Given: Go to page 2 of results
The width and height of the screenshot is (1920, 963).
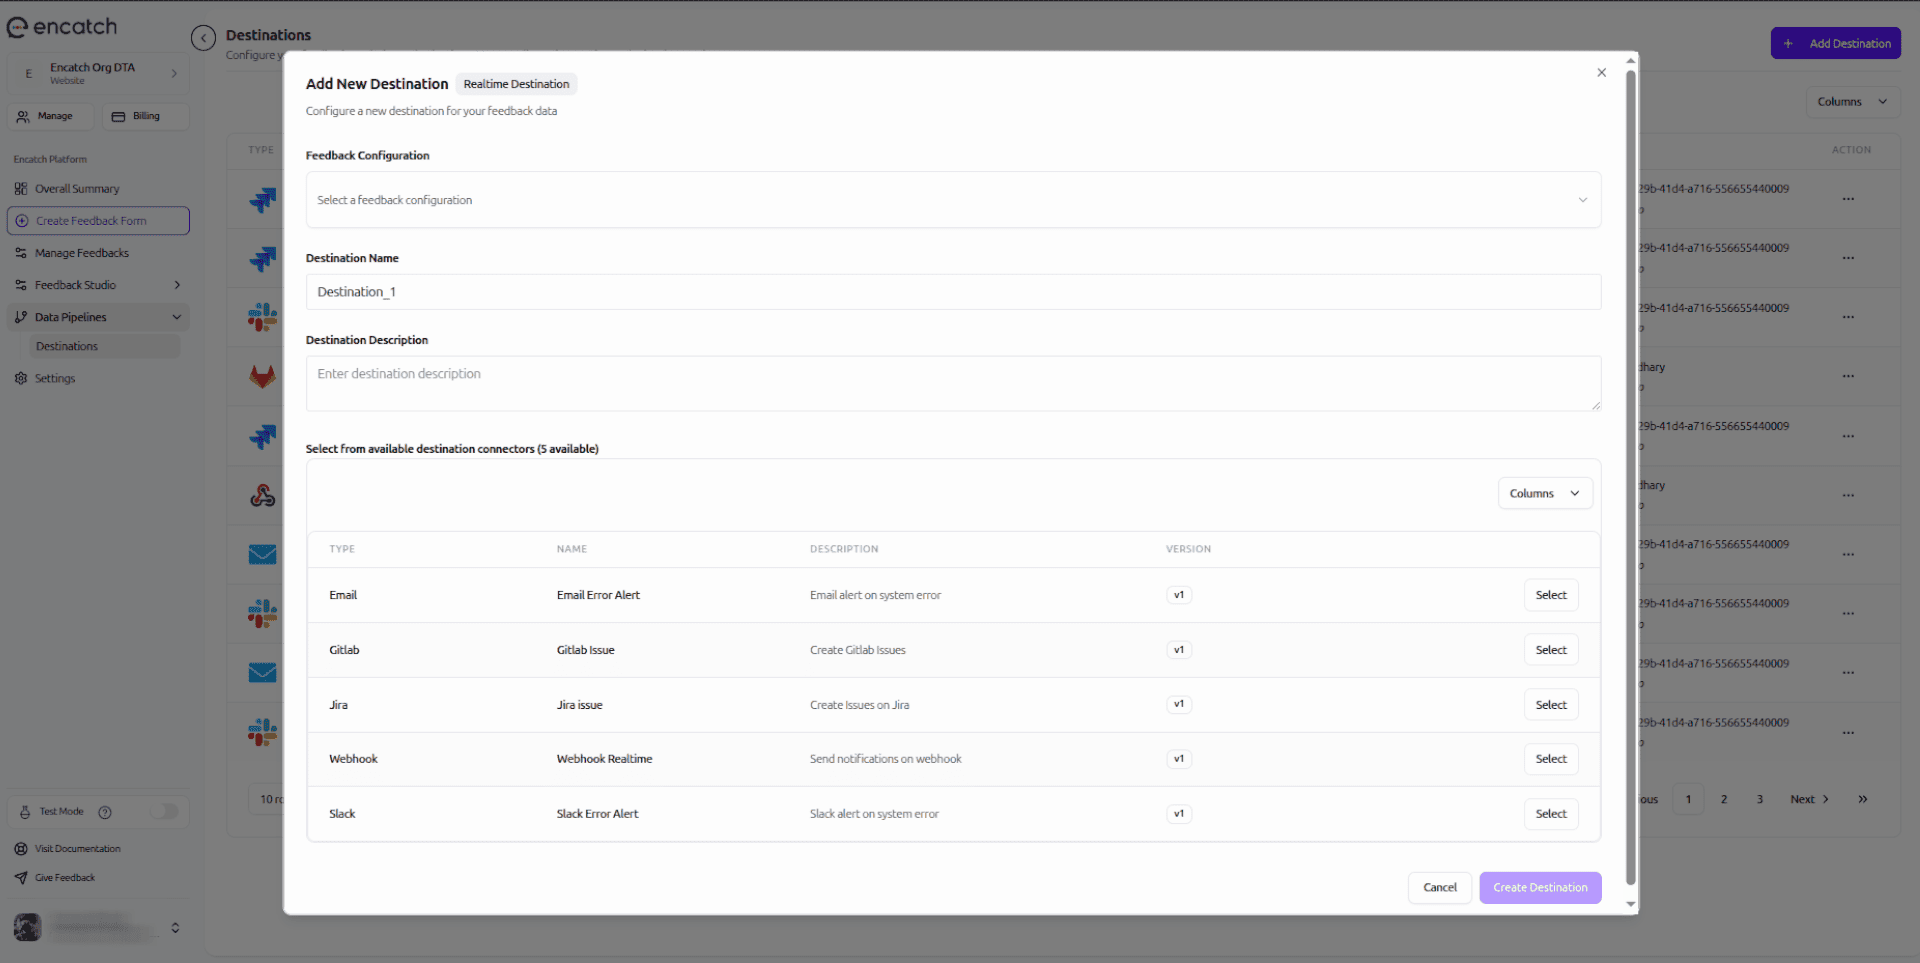Looking at the screenshot, I should [1724, 799].
